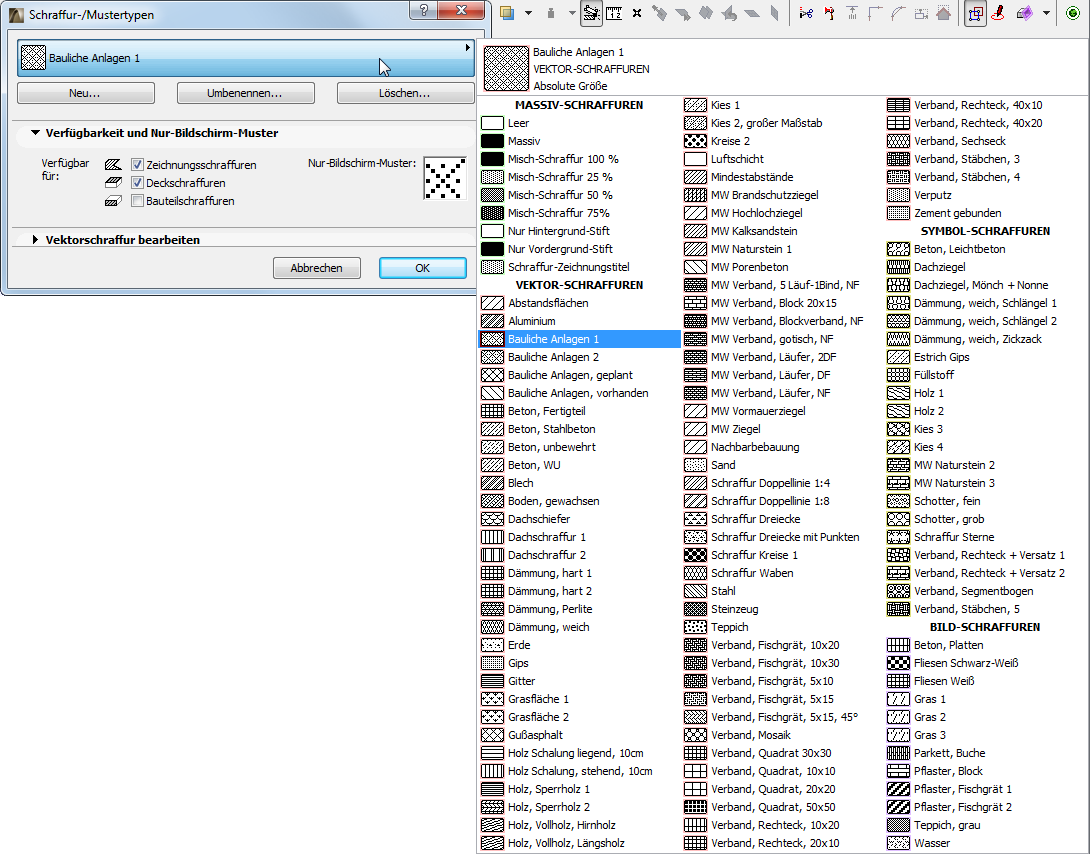Viewport: 1090px width, 854px height.
Task: Toggle the Zeichnungsschraffuren checkbox
Action: pyautogui.click(x=138, y=165)
